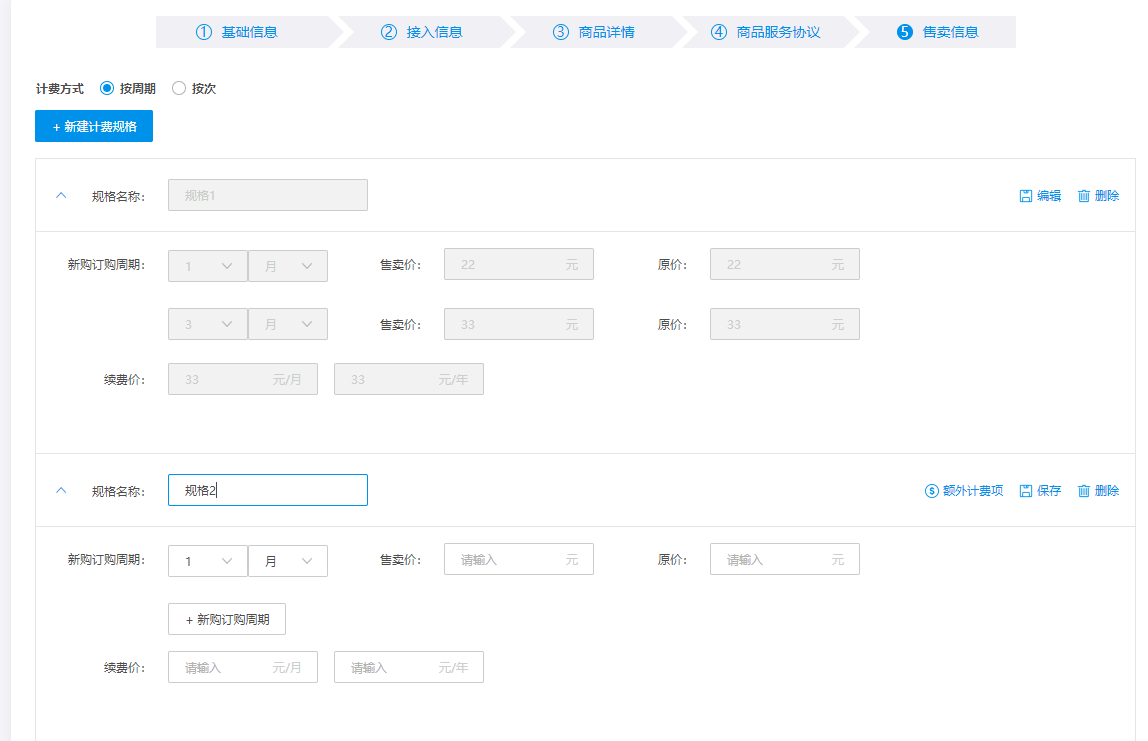The height and width of the screenshot is (741, 1148).
Task: Go to step 3 商品详情
Action: coord(594,32)
